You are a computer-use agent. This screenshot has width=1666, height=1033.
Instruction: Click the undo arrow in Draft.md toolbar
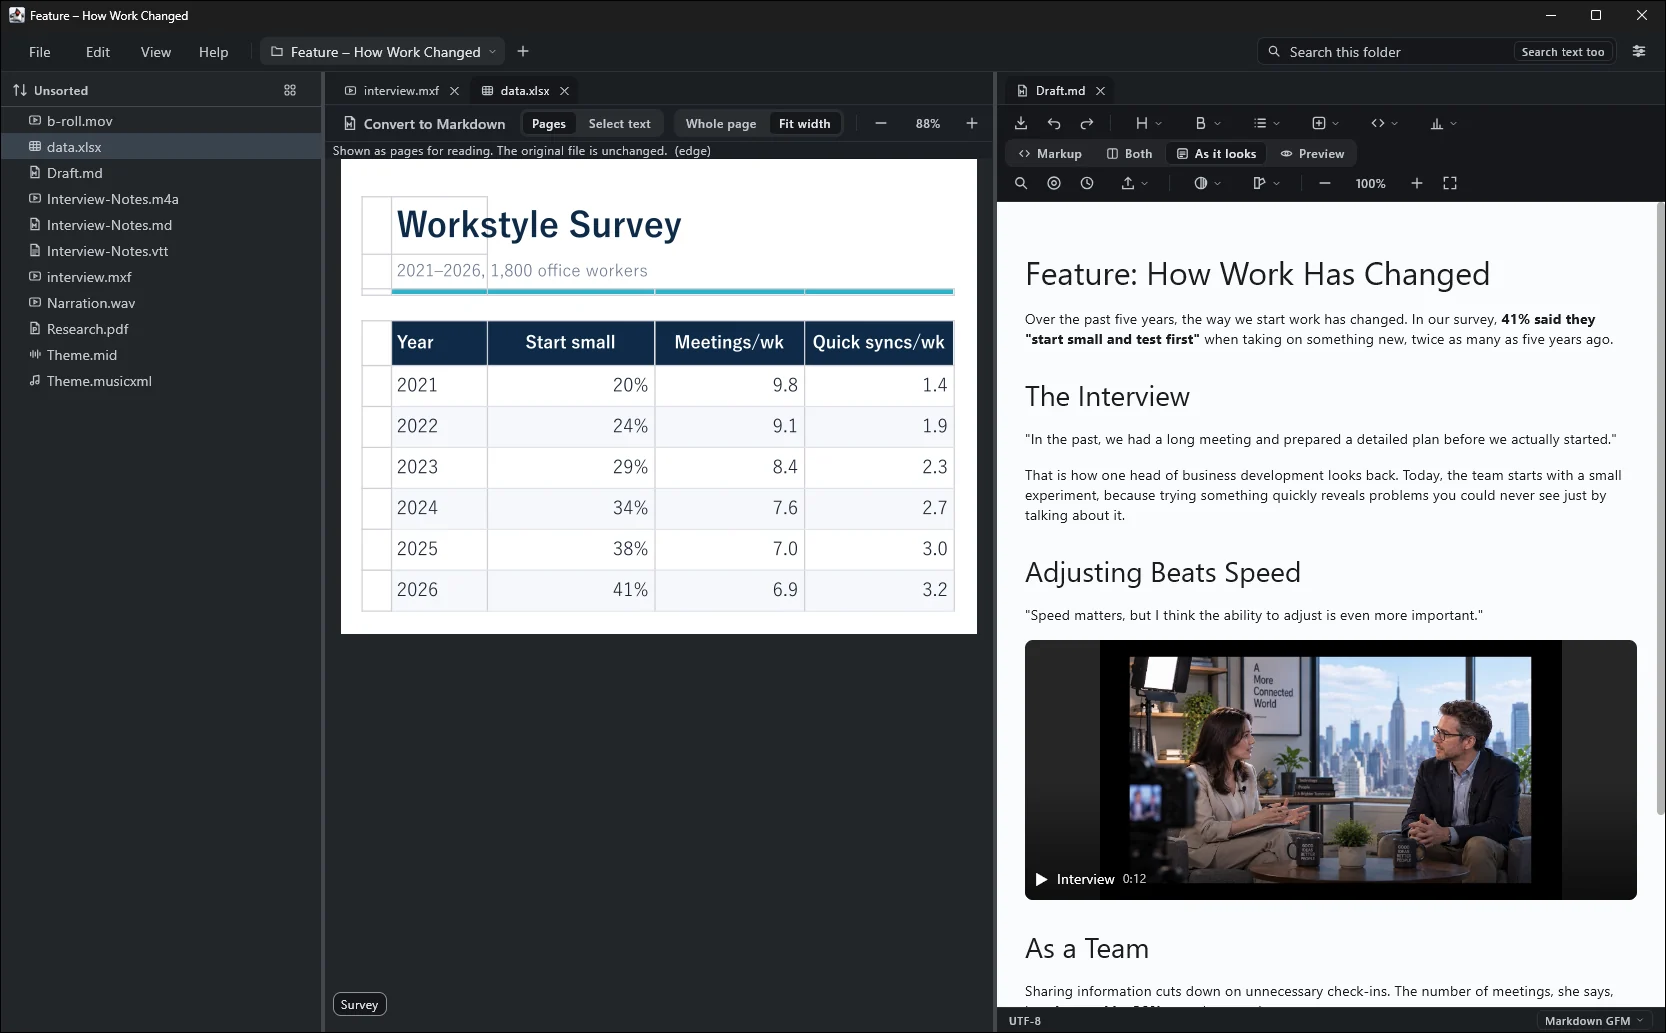pos(1054,124)
